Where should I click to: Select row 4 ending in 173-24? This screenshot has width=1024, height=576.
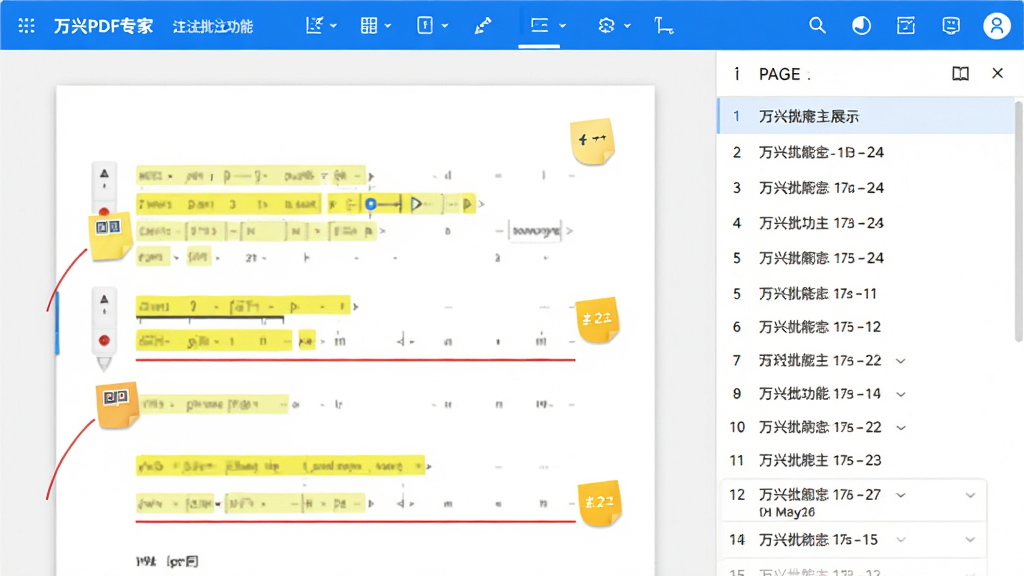(x=866, y=223)
